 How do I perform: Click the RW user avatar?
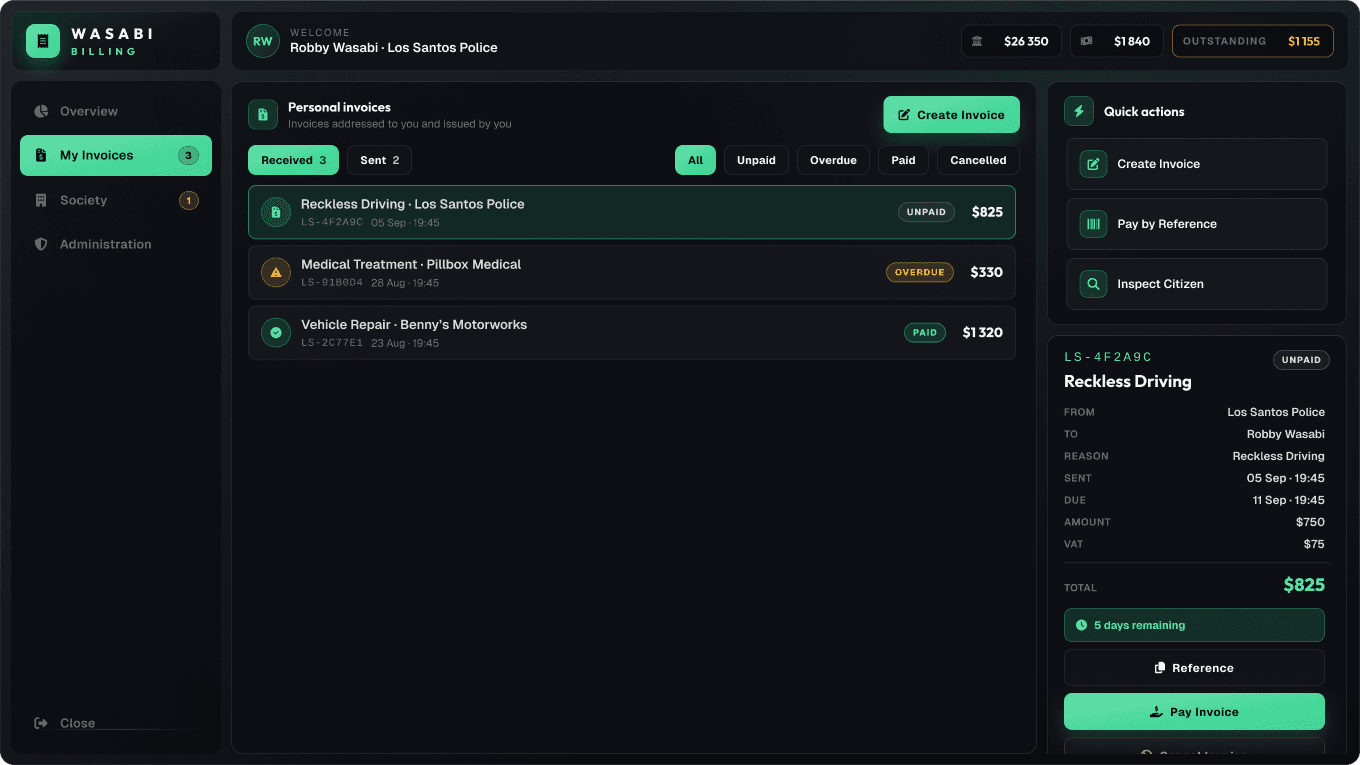tap(262, 41)
